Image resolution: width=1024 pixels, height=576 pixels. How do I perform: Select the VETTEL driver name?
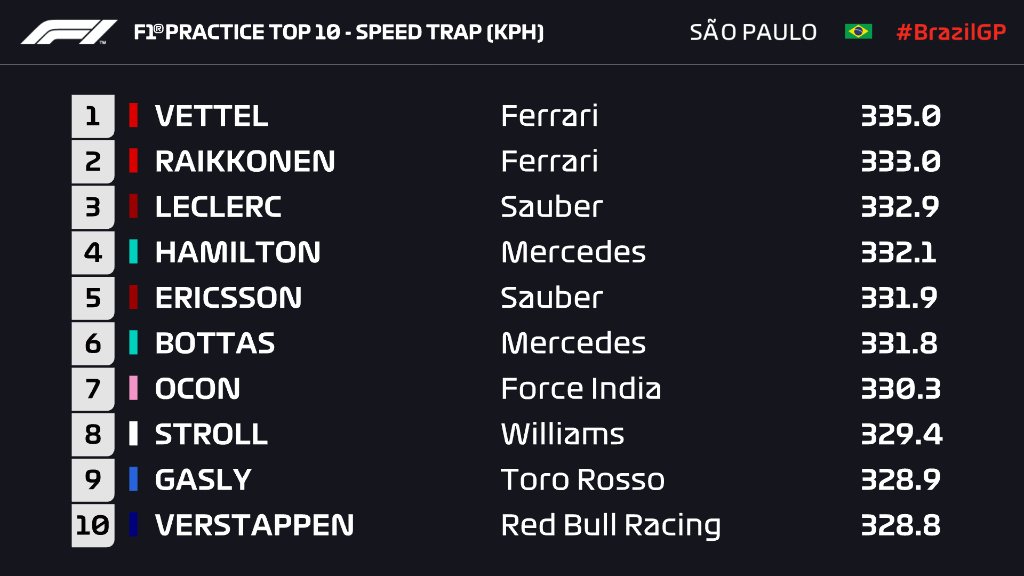click(x=212, y=116)
